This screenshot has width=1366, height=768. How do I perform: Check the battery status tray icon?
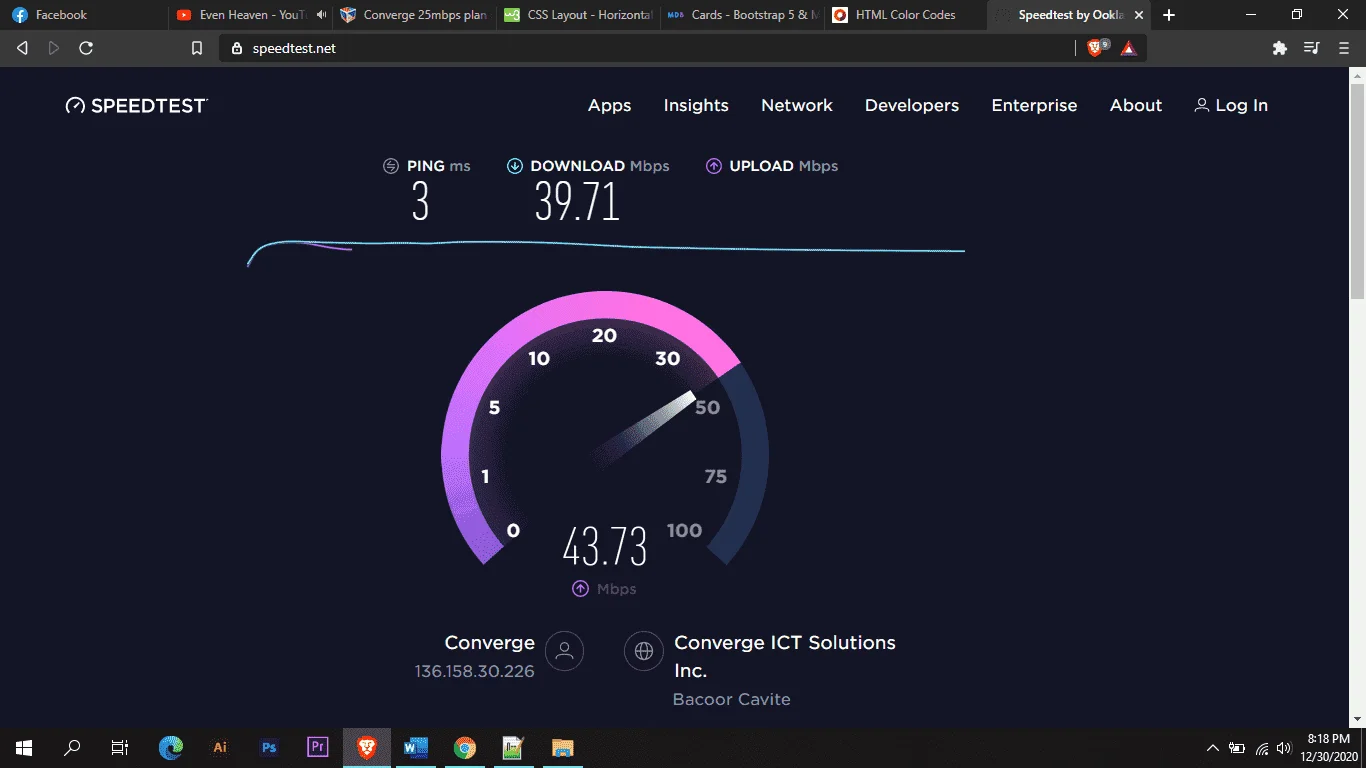(x=1237, y=748)
